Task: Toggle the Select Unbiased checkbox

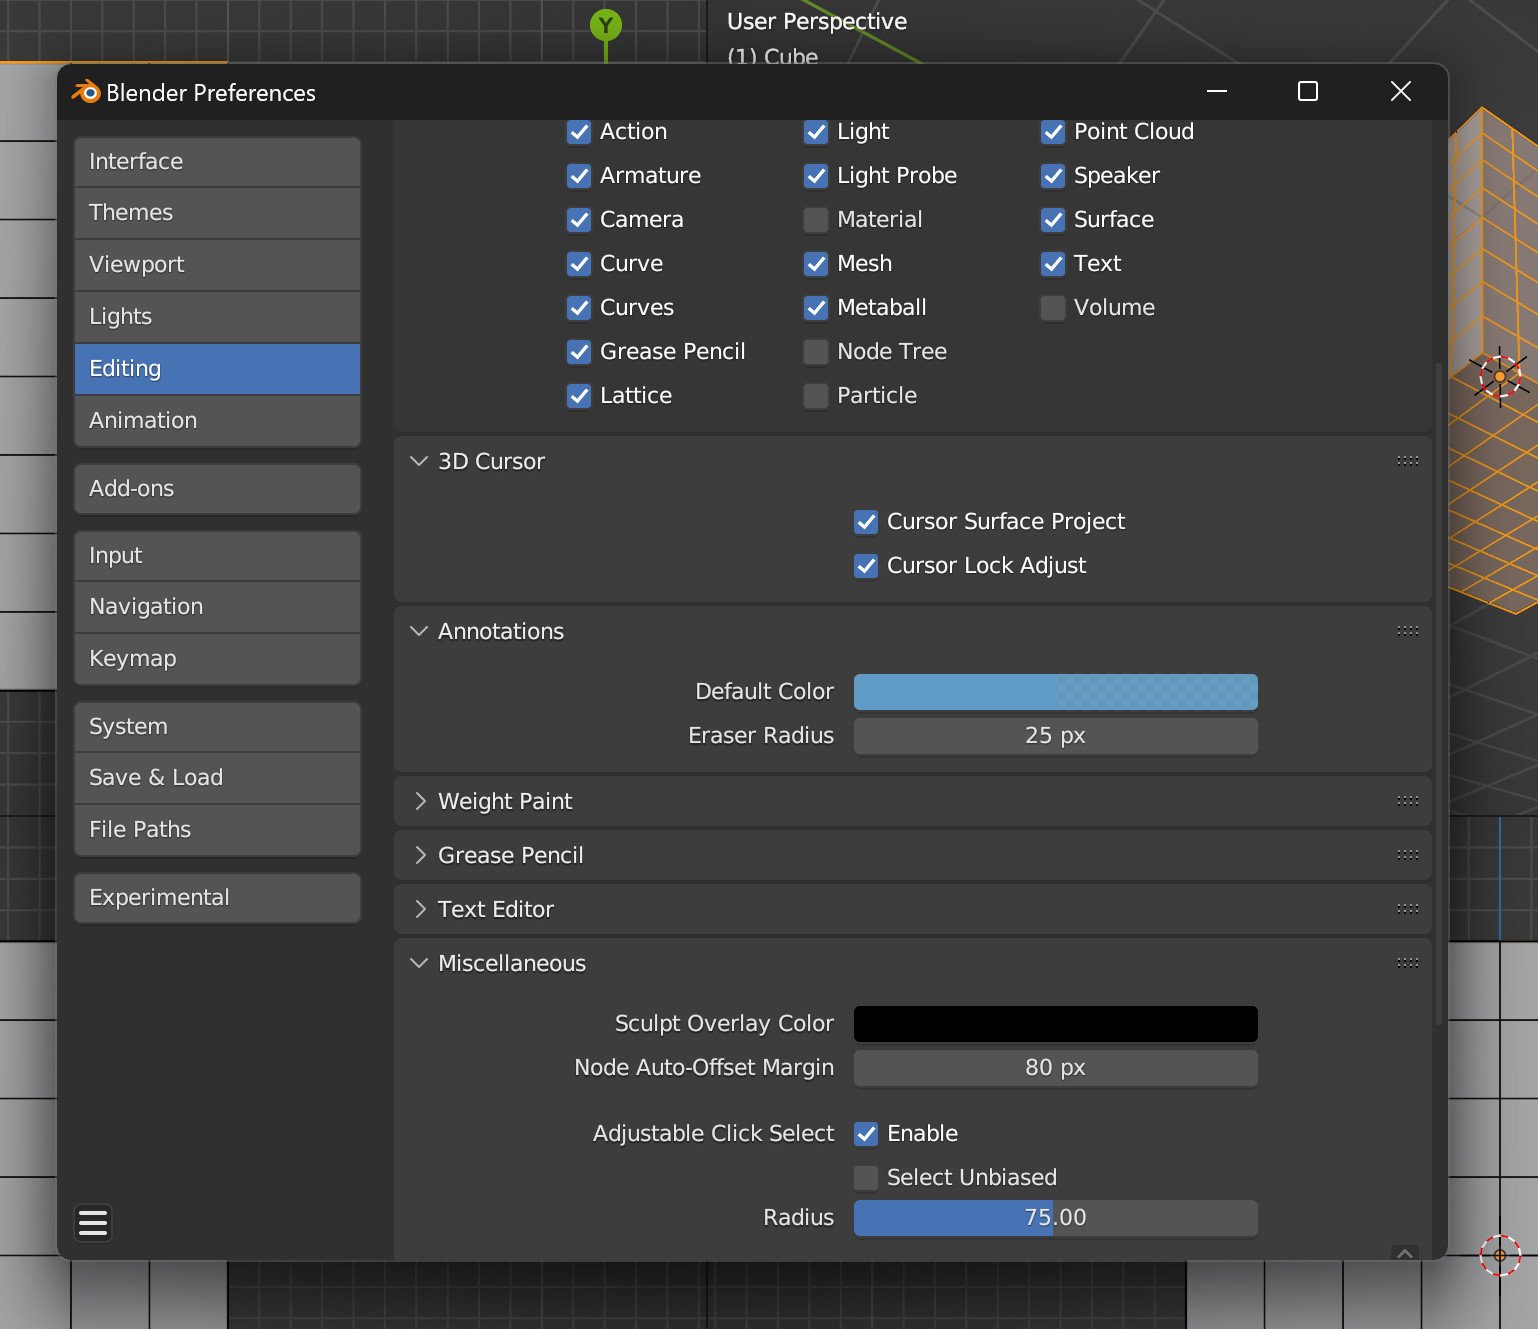Action: (x=866, y=1178)
